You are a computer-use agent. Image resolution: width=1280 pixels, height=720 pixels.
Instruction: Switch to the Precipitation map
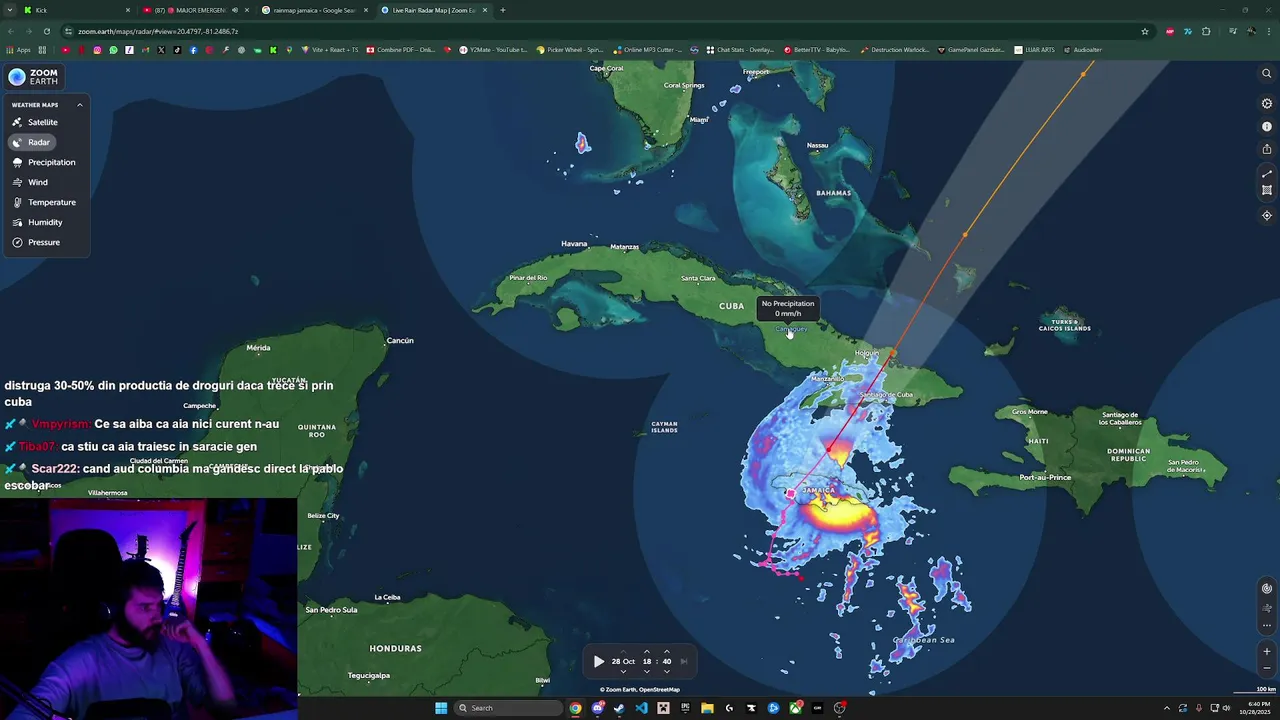pos(44,162)
